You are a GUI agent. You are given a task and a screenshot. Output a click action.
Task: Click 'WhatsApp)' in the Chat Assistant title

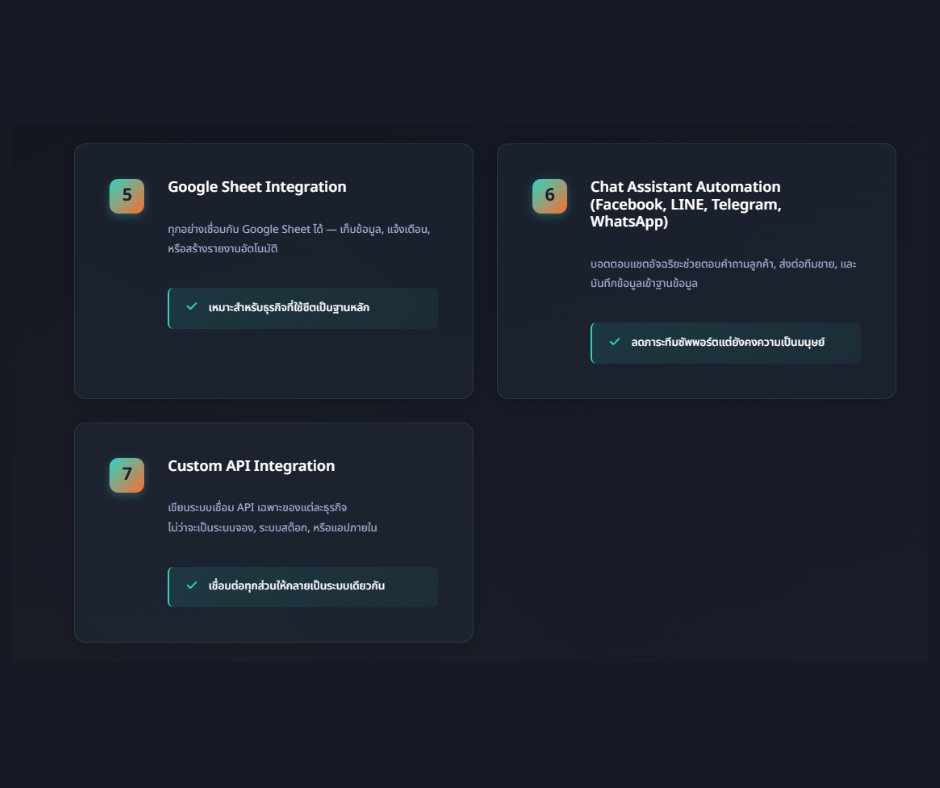coord(628,222)
